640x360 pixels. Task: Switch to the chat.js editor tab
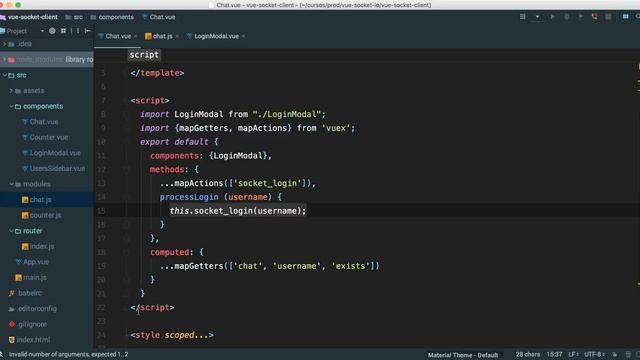pos(162,36)
